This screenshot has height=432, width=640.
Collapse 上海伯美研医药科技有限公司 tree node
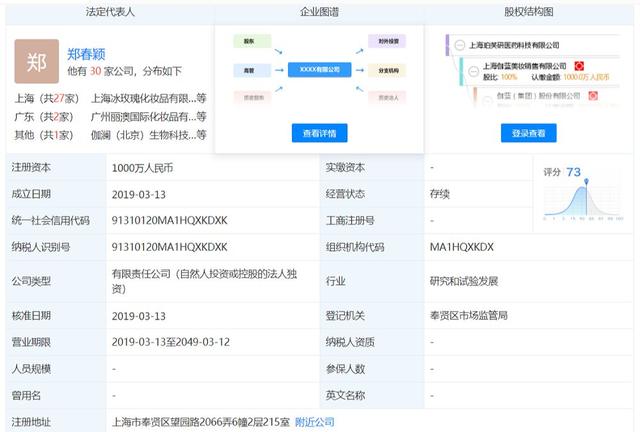click(x=460, y=45)
